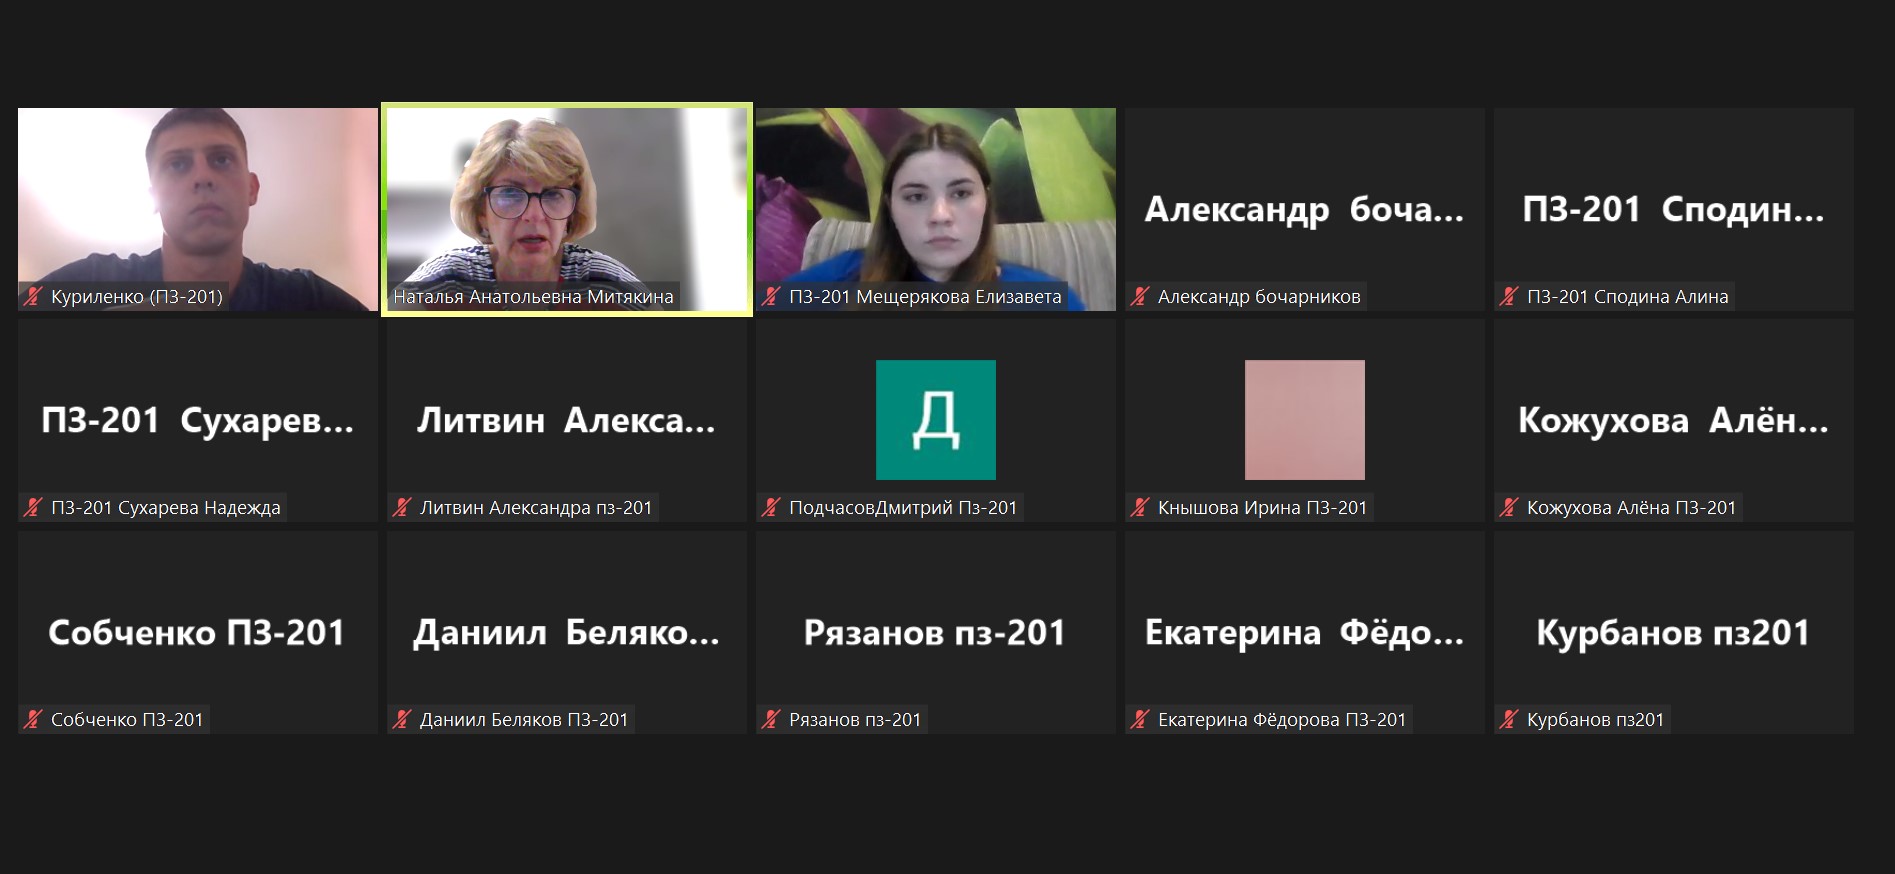The image size is (1895, 874).
Task: Click the muted mic icon beside Екатерина Фёдорова ПЗ-201
Action: (1140, 719)
